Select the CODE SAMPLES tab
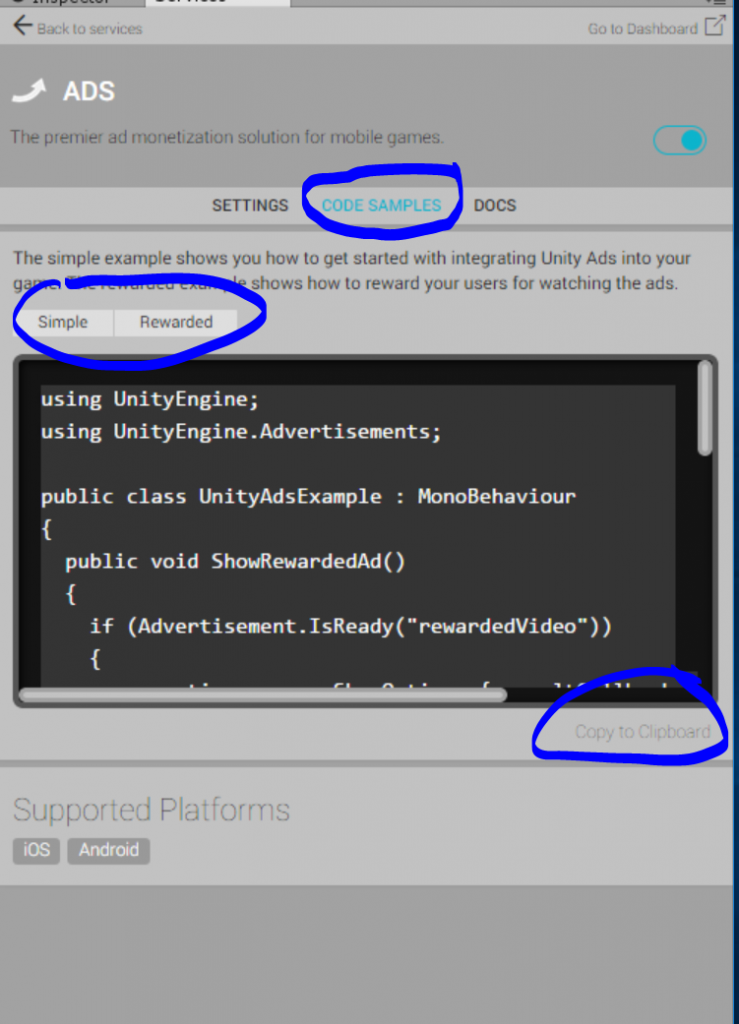 pos(381,206)
